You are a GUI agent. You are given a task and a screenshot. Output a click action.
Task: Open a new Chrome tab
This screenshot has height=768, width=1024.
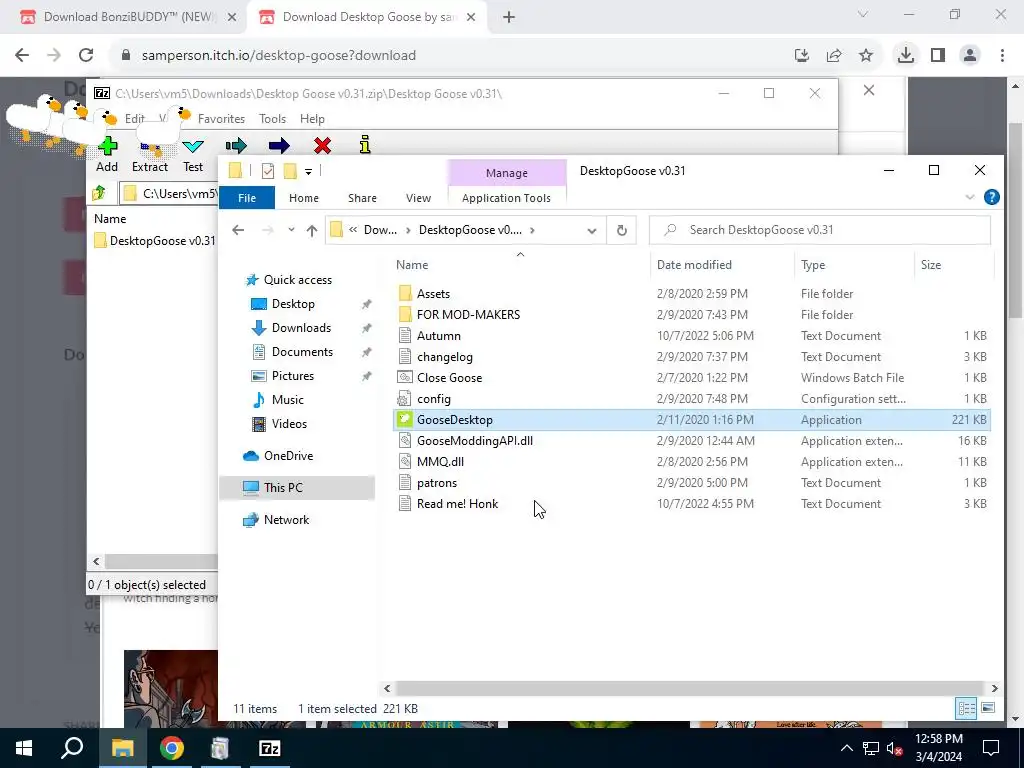pyautogui.click(x=509, y=17)
